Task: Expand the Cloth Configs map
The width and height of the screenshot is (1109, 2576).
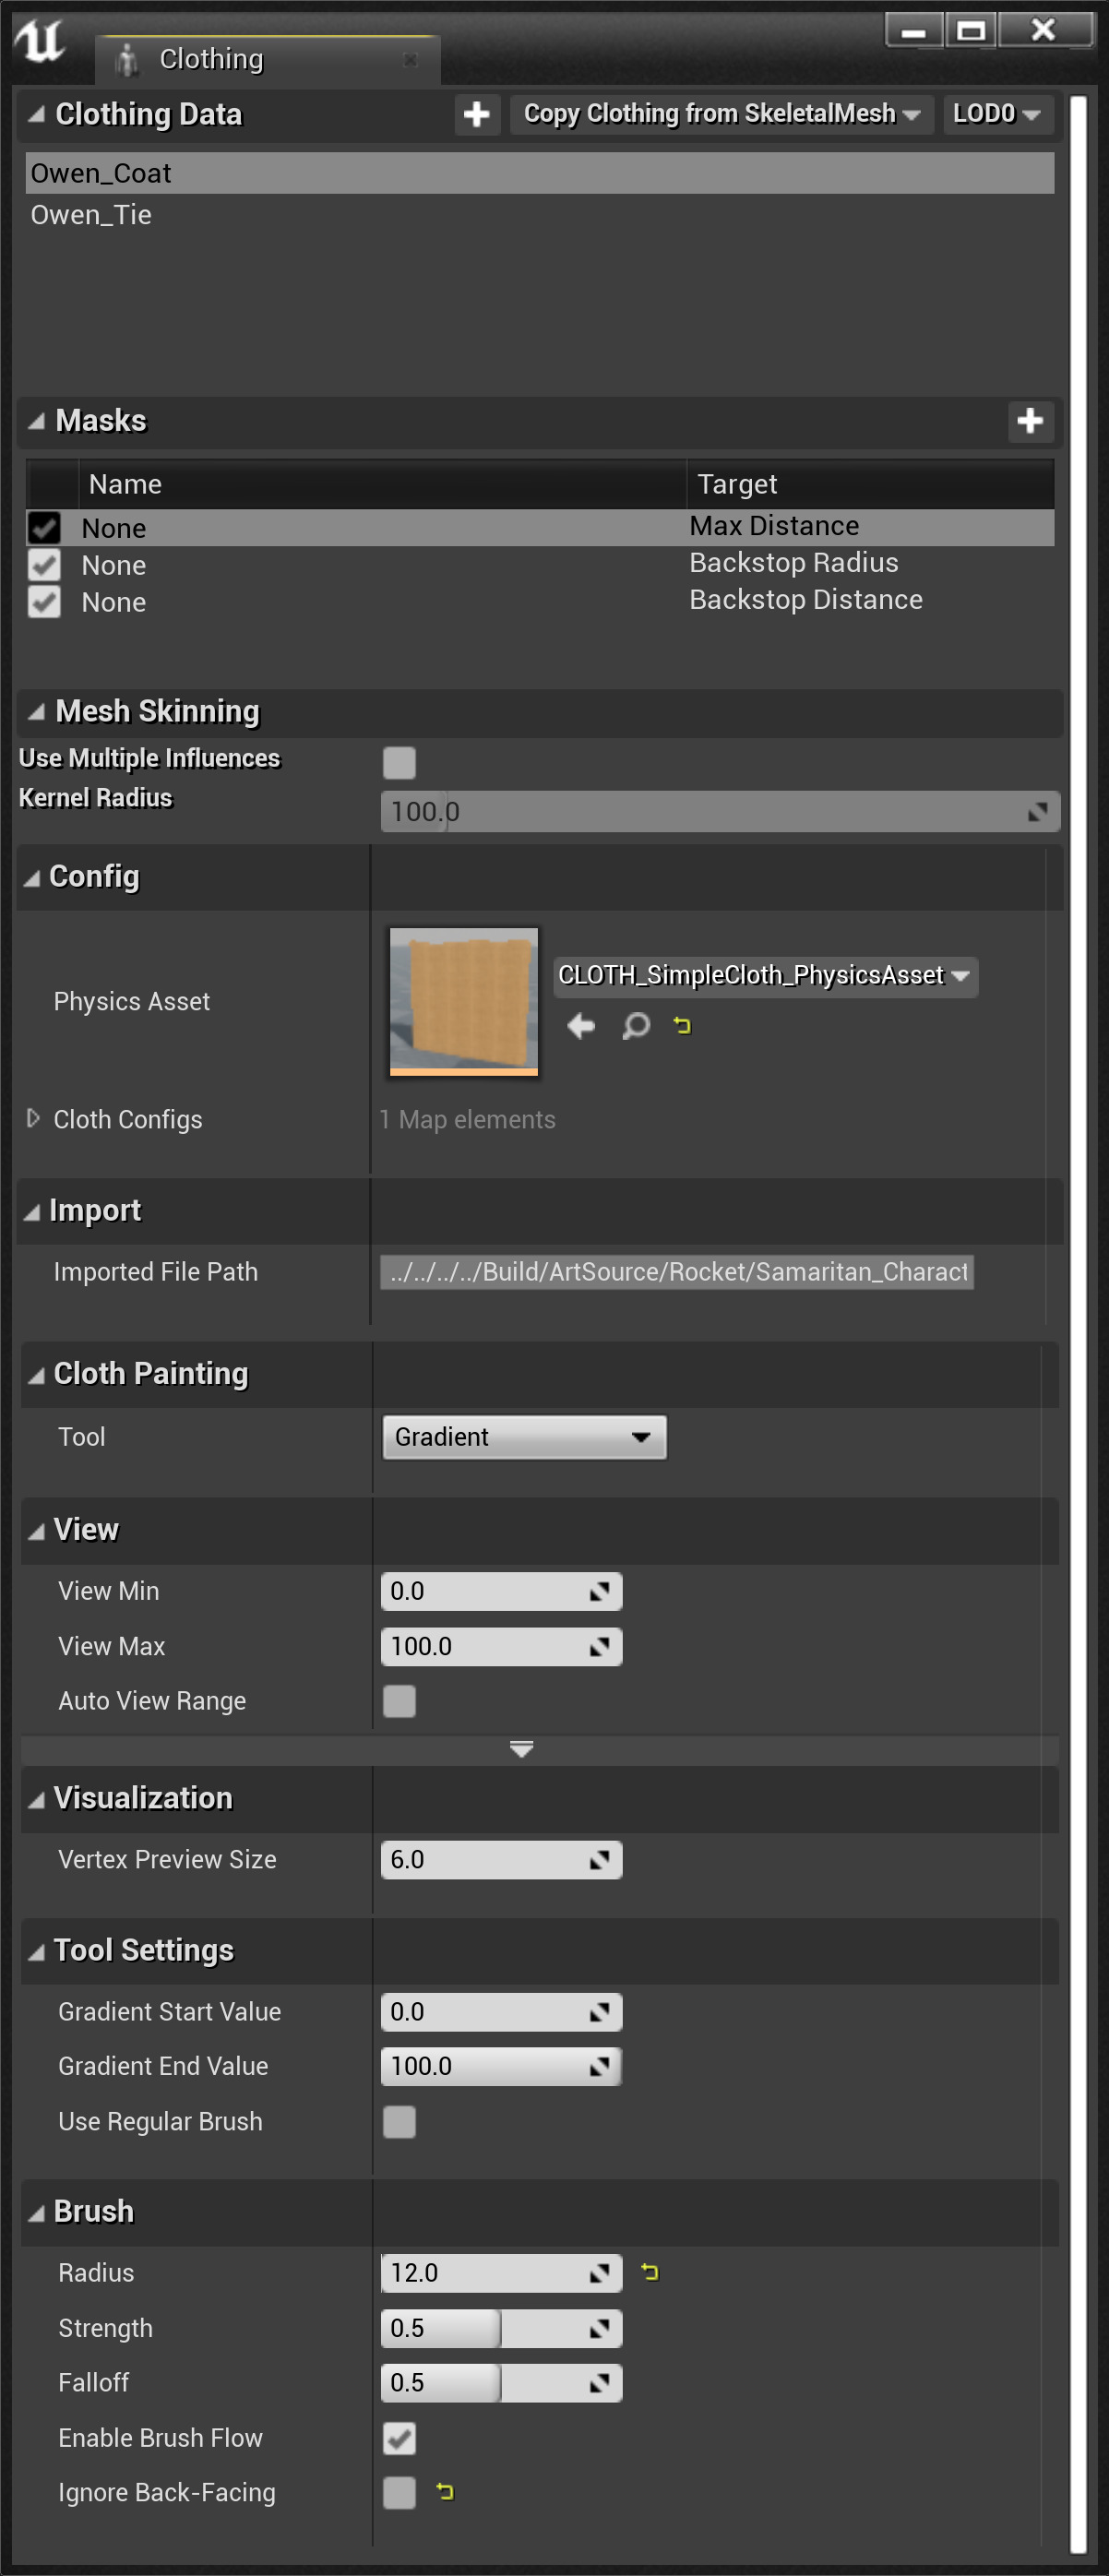Action: coord(33,1118)
